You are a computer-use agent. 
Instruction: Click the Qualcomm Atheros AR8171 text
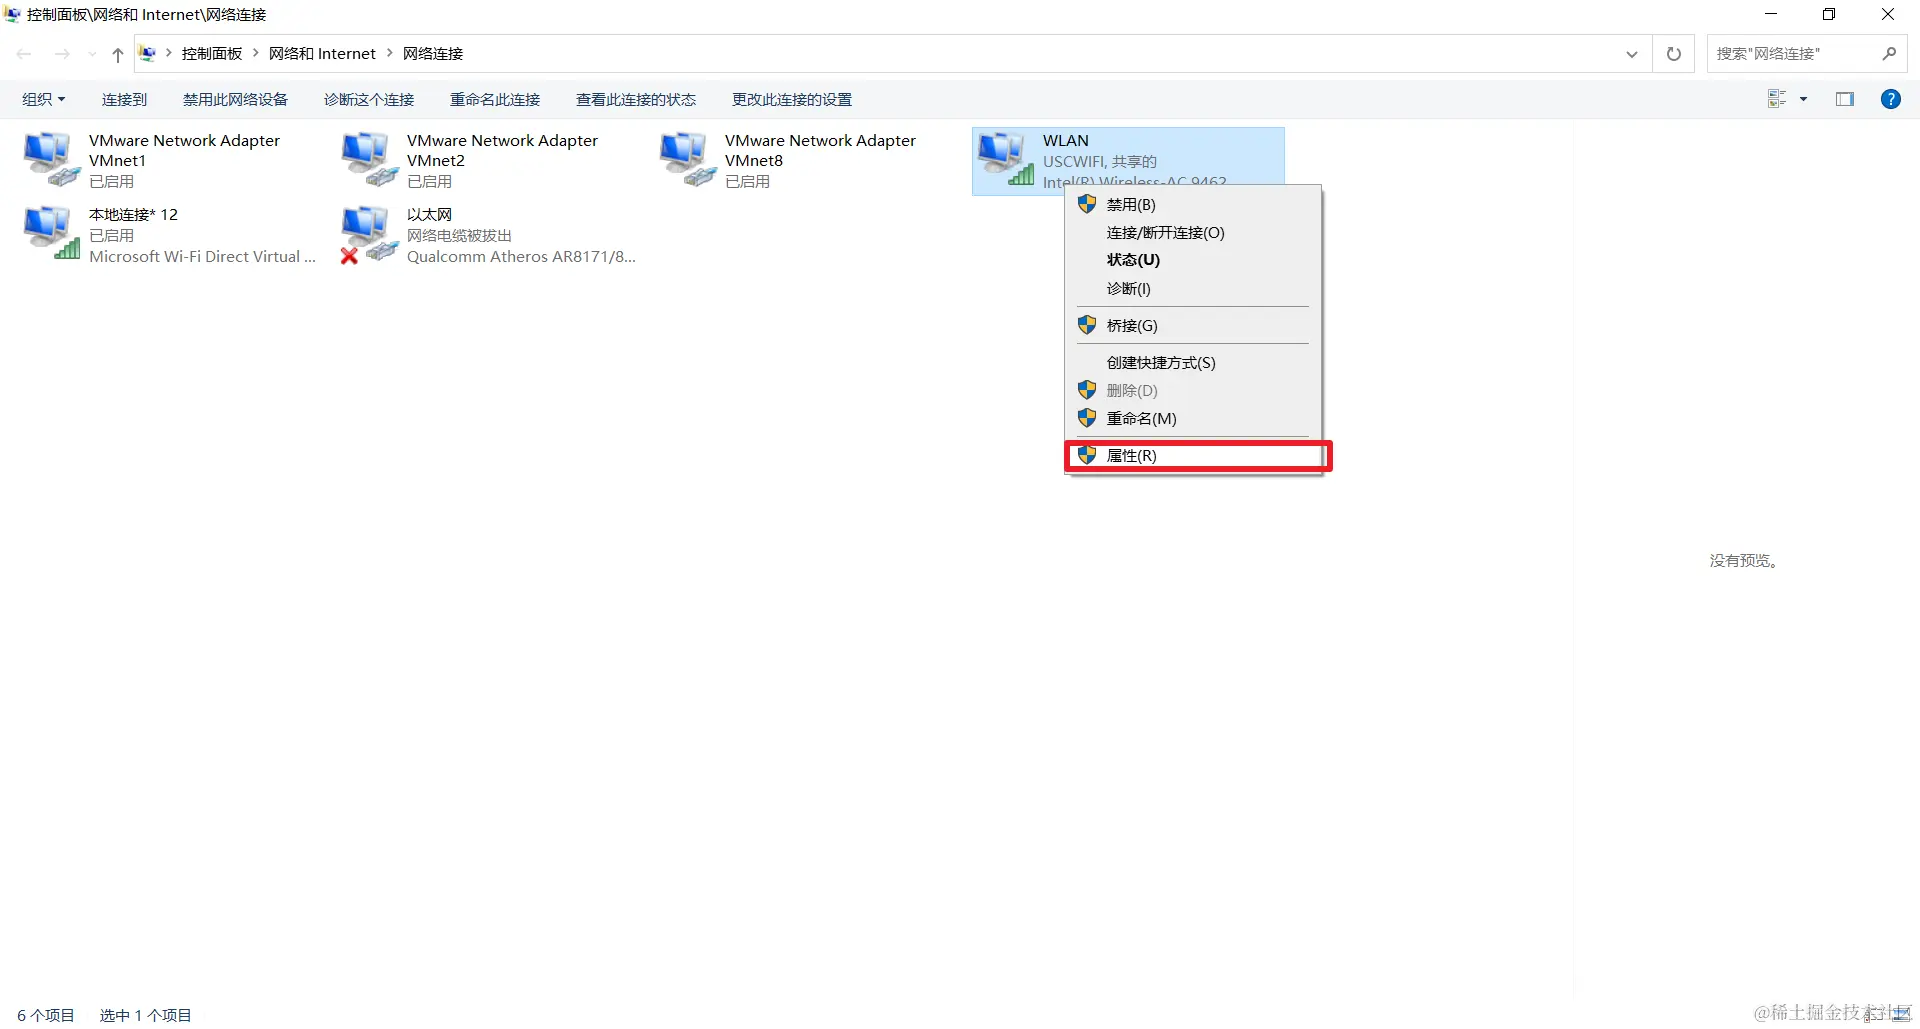(521, 256)
